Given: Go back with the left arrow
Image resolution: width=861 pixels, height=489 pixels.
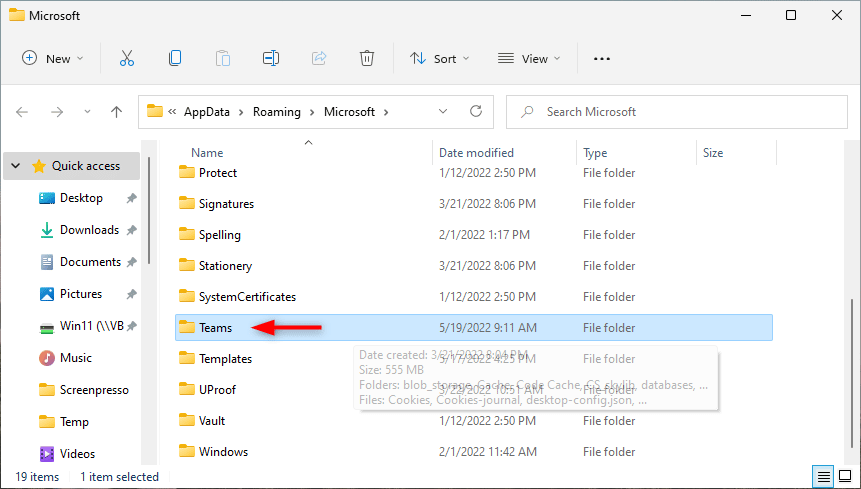Looking at the screenshot, I should (22, 112).
